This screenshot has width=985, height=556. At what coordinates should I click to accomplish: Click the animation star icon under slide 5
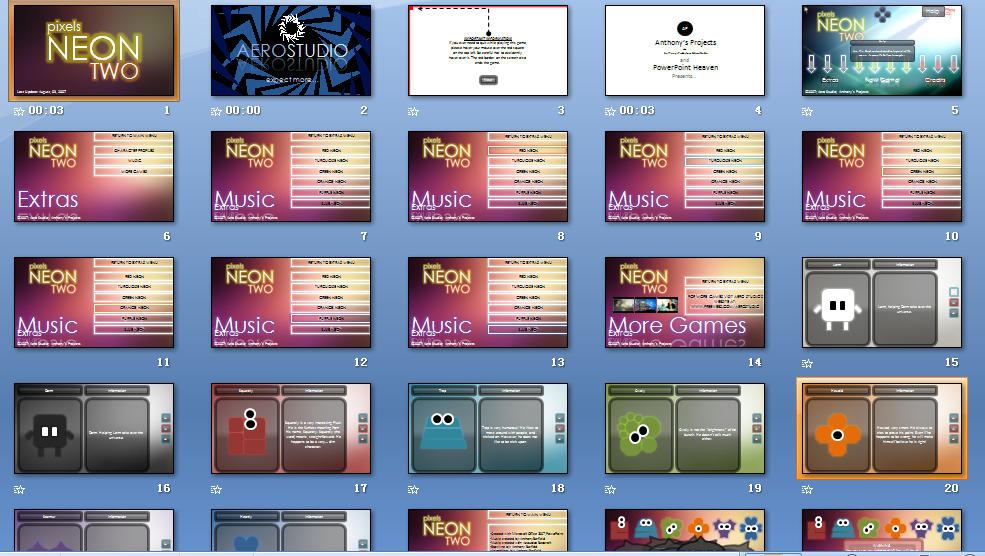[x=808, y=111]
